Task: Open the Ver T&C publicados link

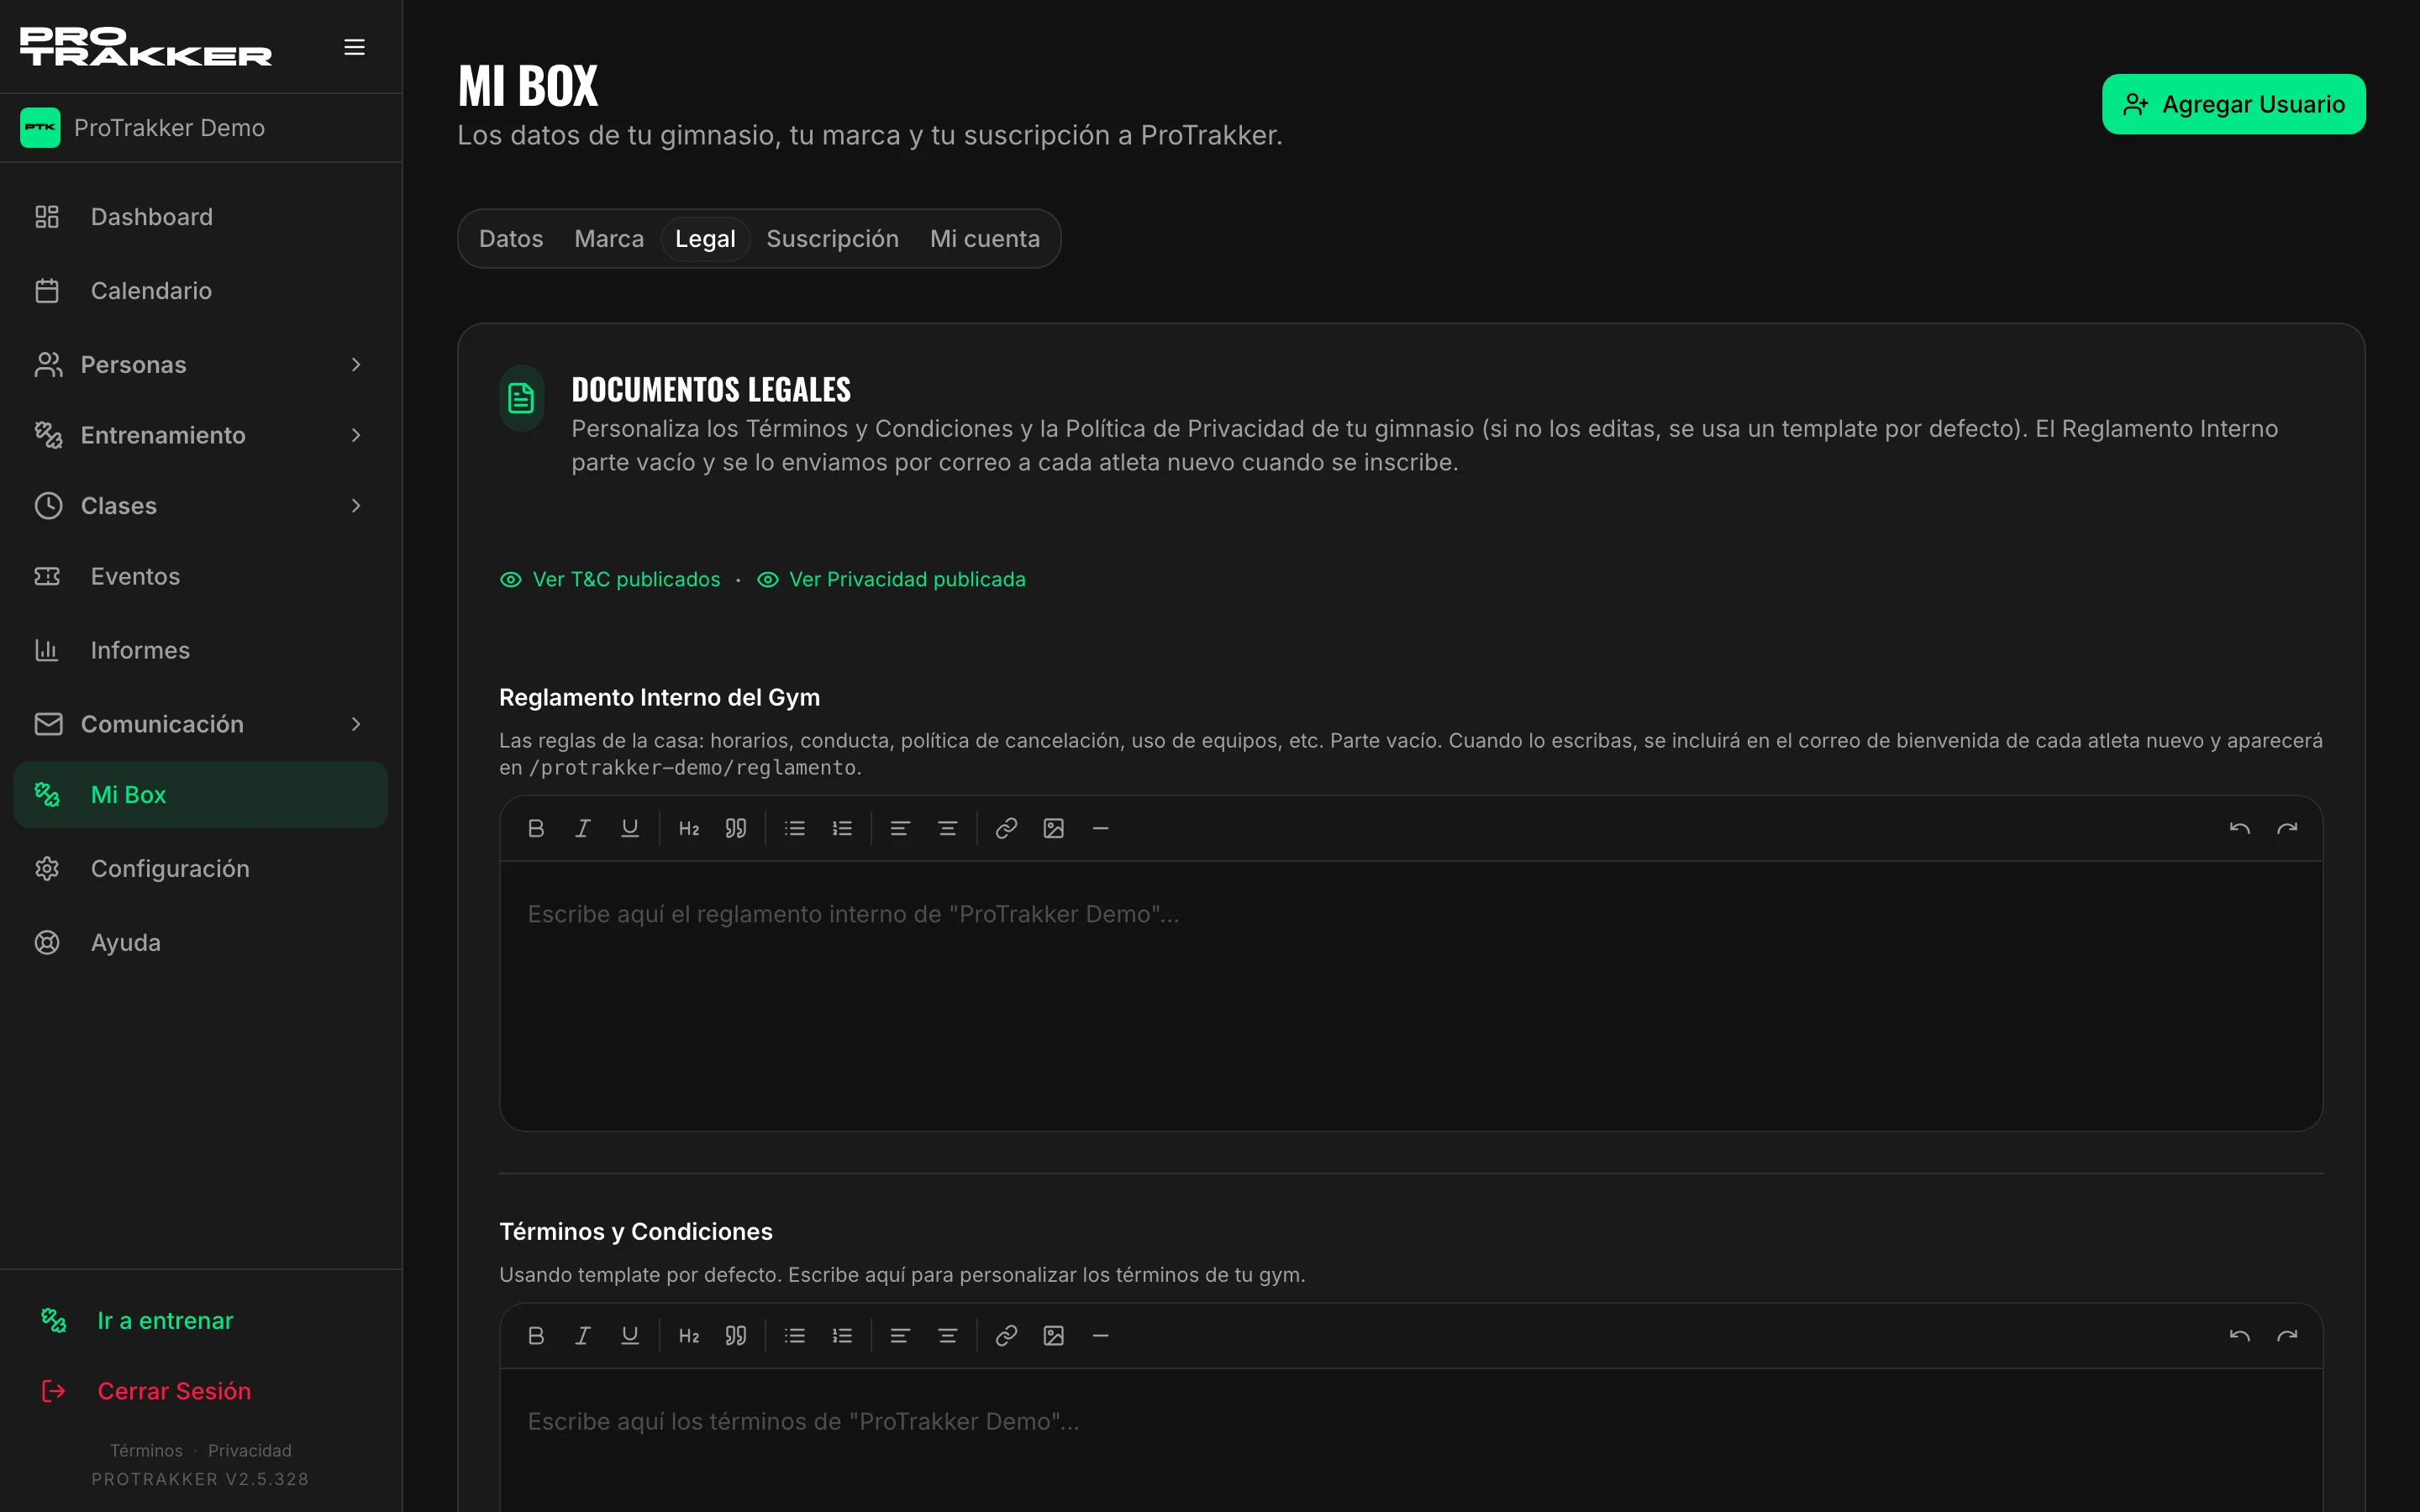Action: click(x=610, y=579)
